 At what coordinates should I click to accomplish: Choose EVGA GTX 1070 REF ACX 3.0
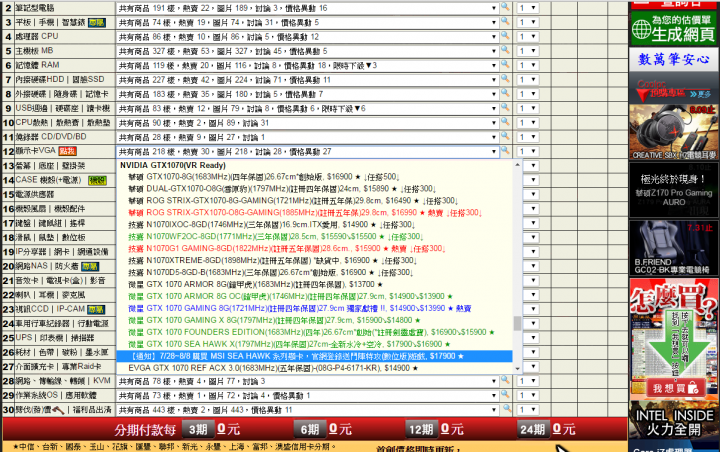(314, 368)
